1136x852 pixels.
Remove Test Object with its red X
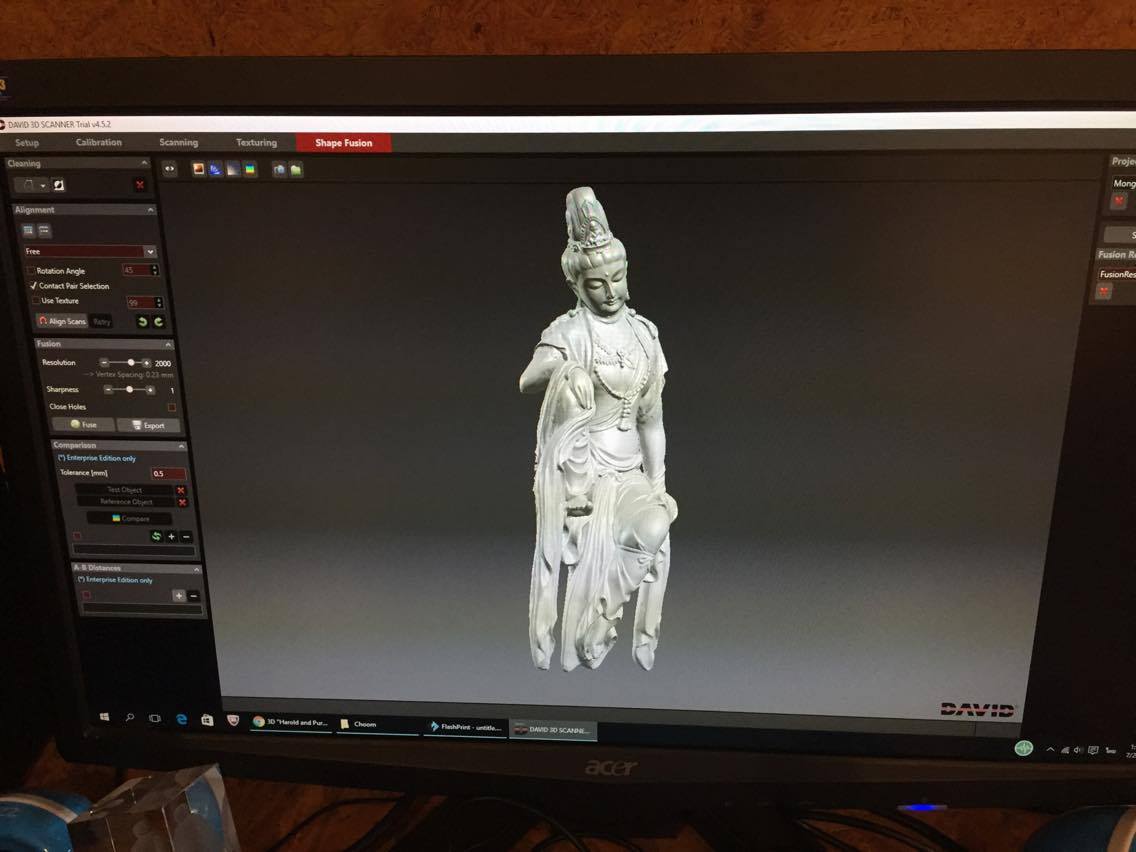[x=181, y=490]
